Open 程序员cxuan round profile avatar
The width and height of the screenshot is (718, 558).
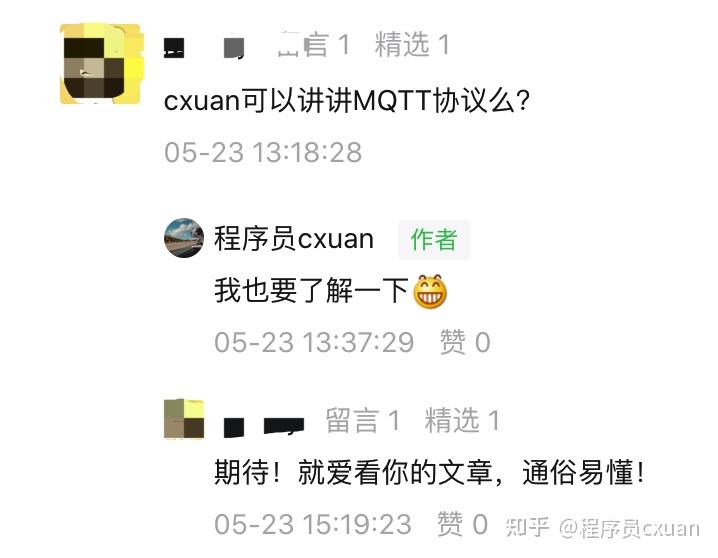point(184,238)
